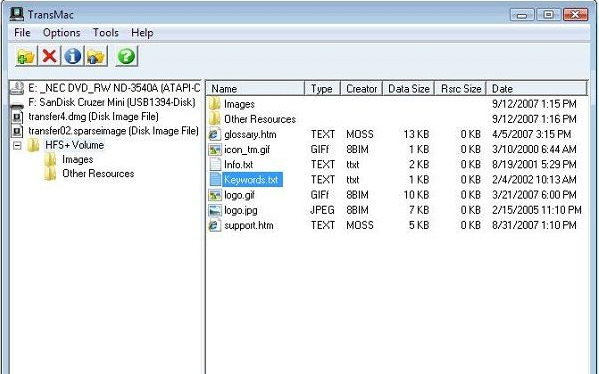Click the green help question mark icon

[x=126, y=57]
